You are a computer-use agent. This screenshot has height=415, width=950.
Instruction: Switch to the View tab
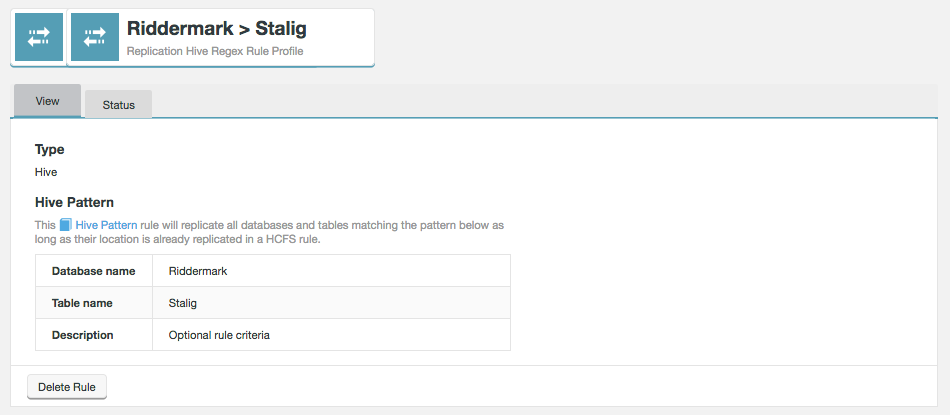pyautogui.click(x=47, y=101)
